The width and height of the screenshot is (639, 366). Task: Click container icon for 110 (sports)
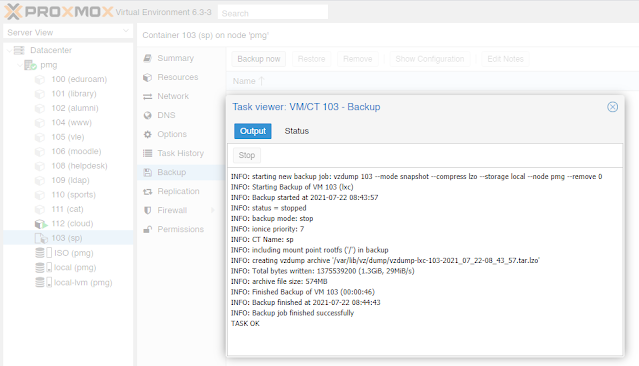[40, 195]
